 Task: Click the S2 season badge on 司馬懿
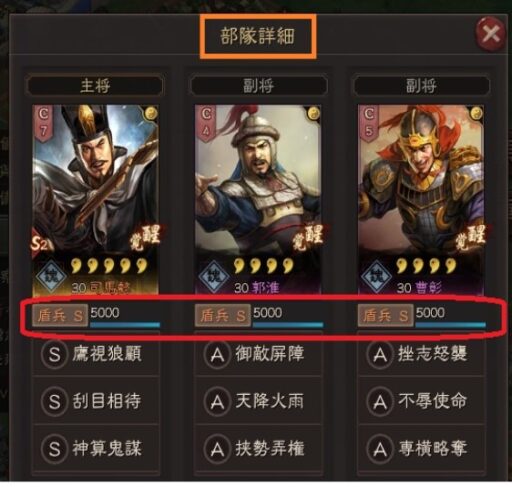point(42,244)
